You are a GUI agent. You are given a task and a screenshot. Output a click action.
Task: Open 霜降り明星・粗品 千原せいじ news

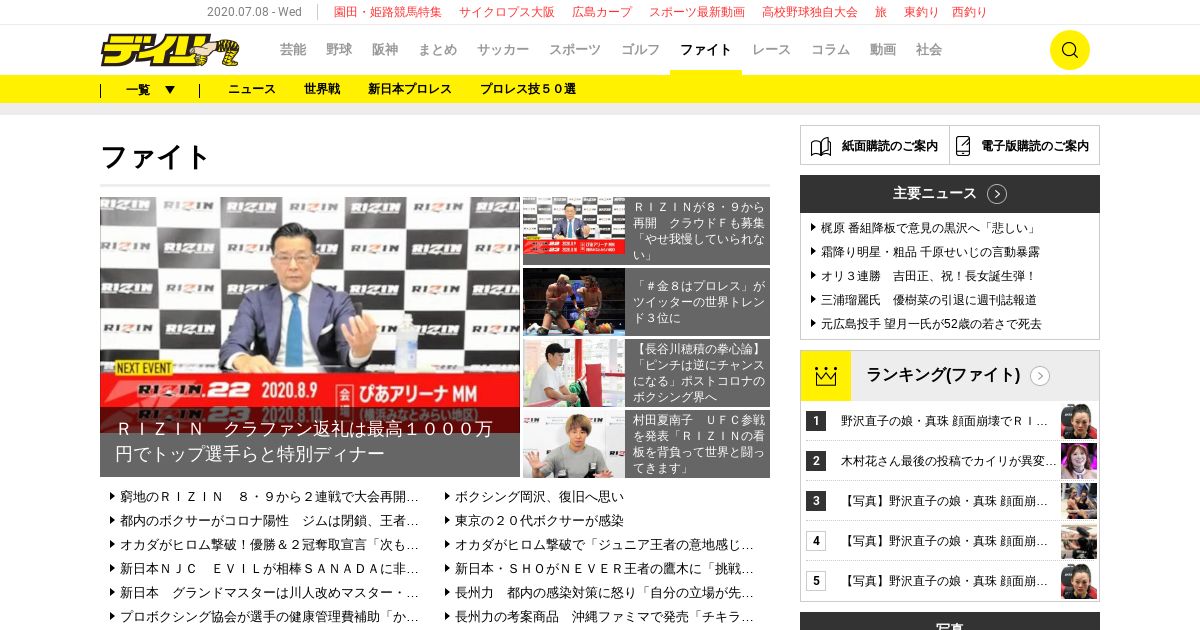click(x=930, y=252)
